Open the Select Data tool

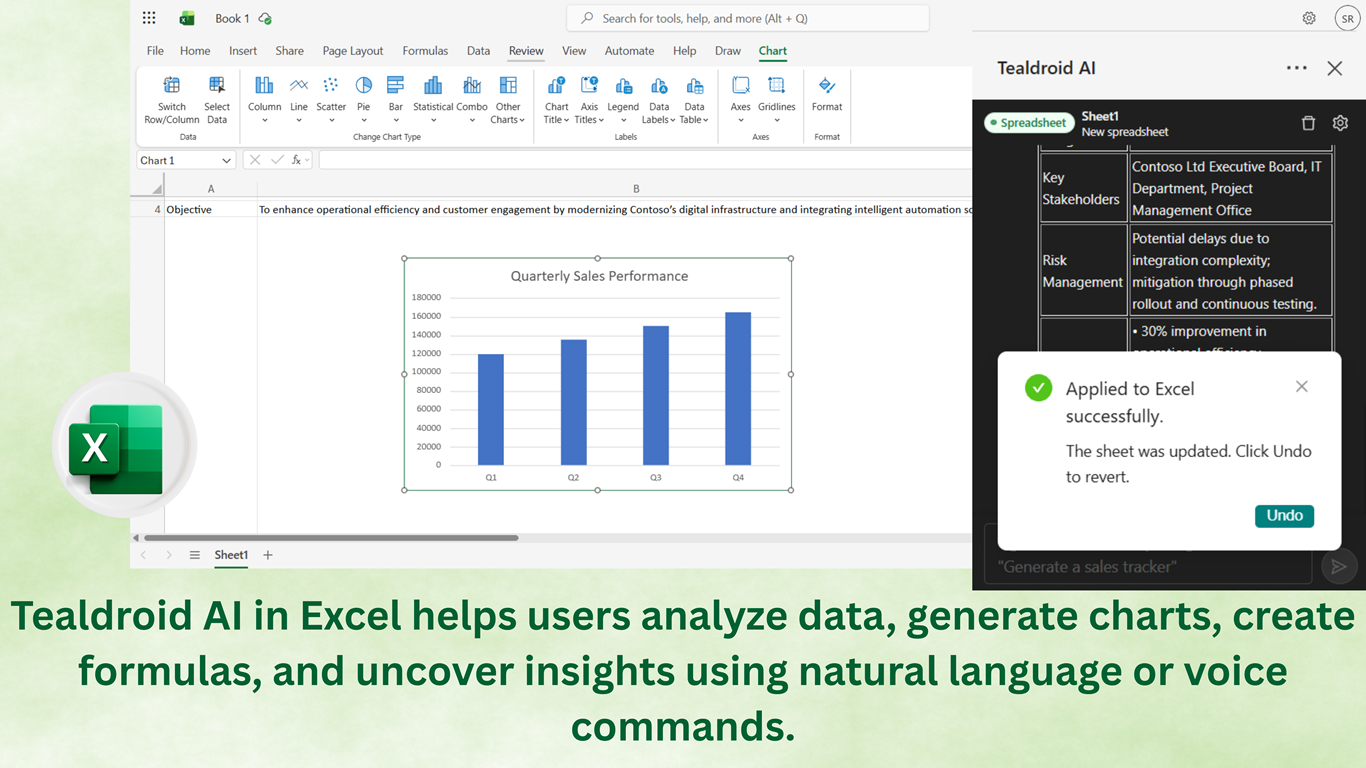click(217, 100)
